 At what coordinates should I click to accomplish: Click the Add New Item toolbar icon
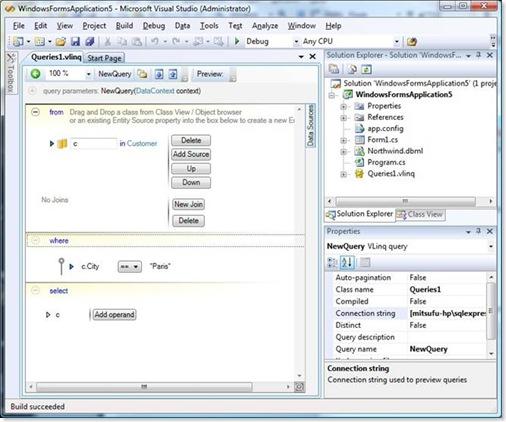(39, 41)
